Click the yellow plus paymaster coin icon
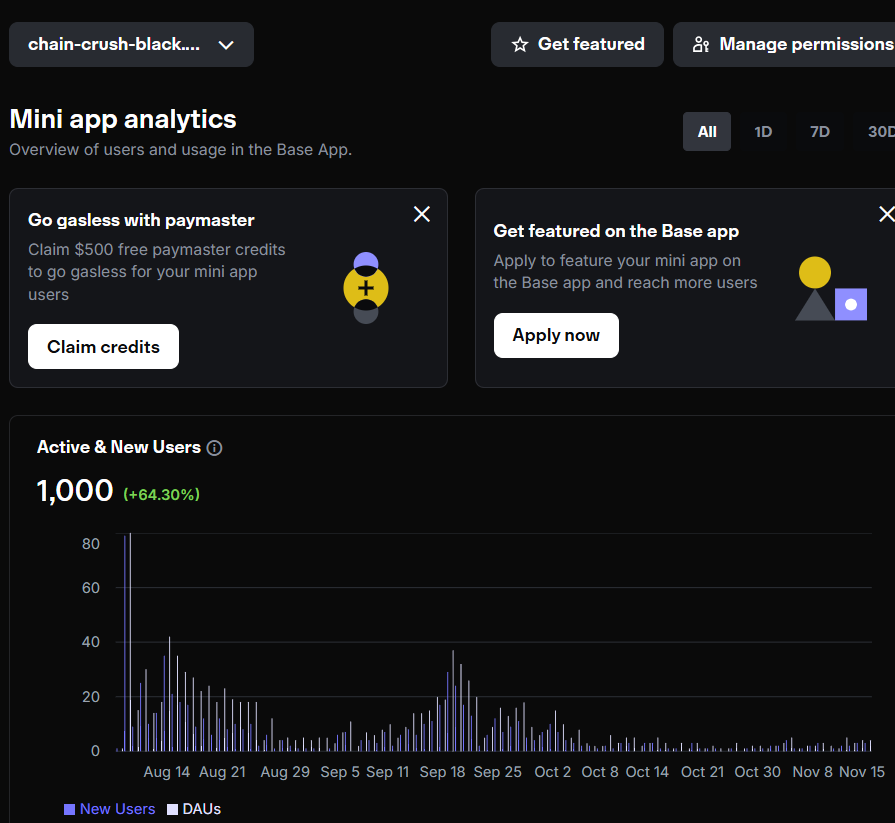This screenshot has width=895, height=823. pyautogui.click(x=366, y=288)
